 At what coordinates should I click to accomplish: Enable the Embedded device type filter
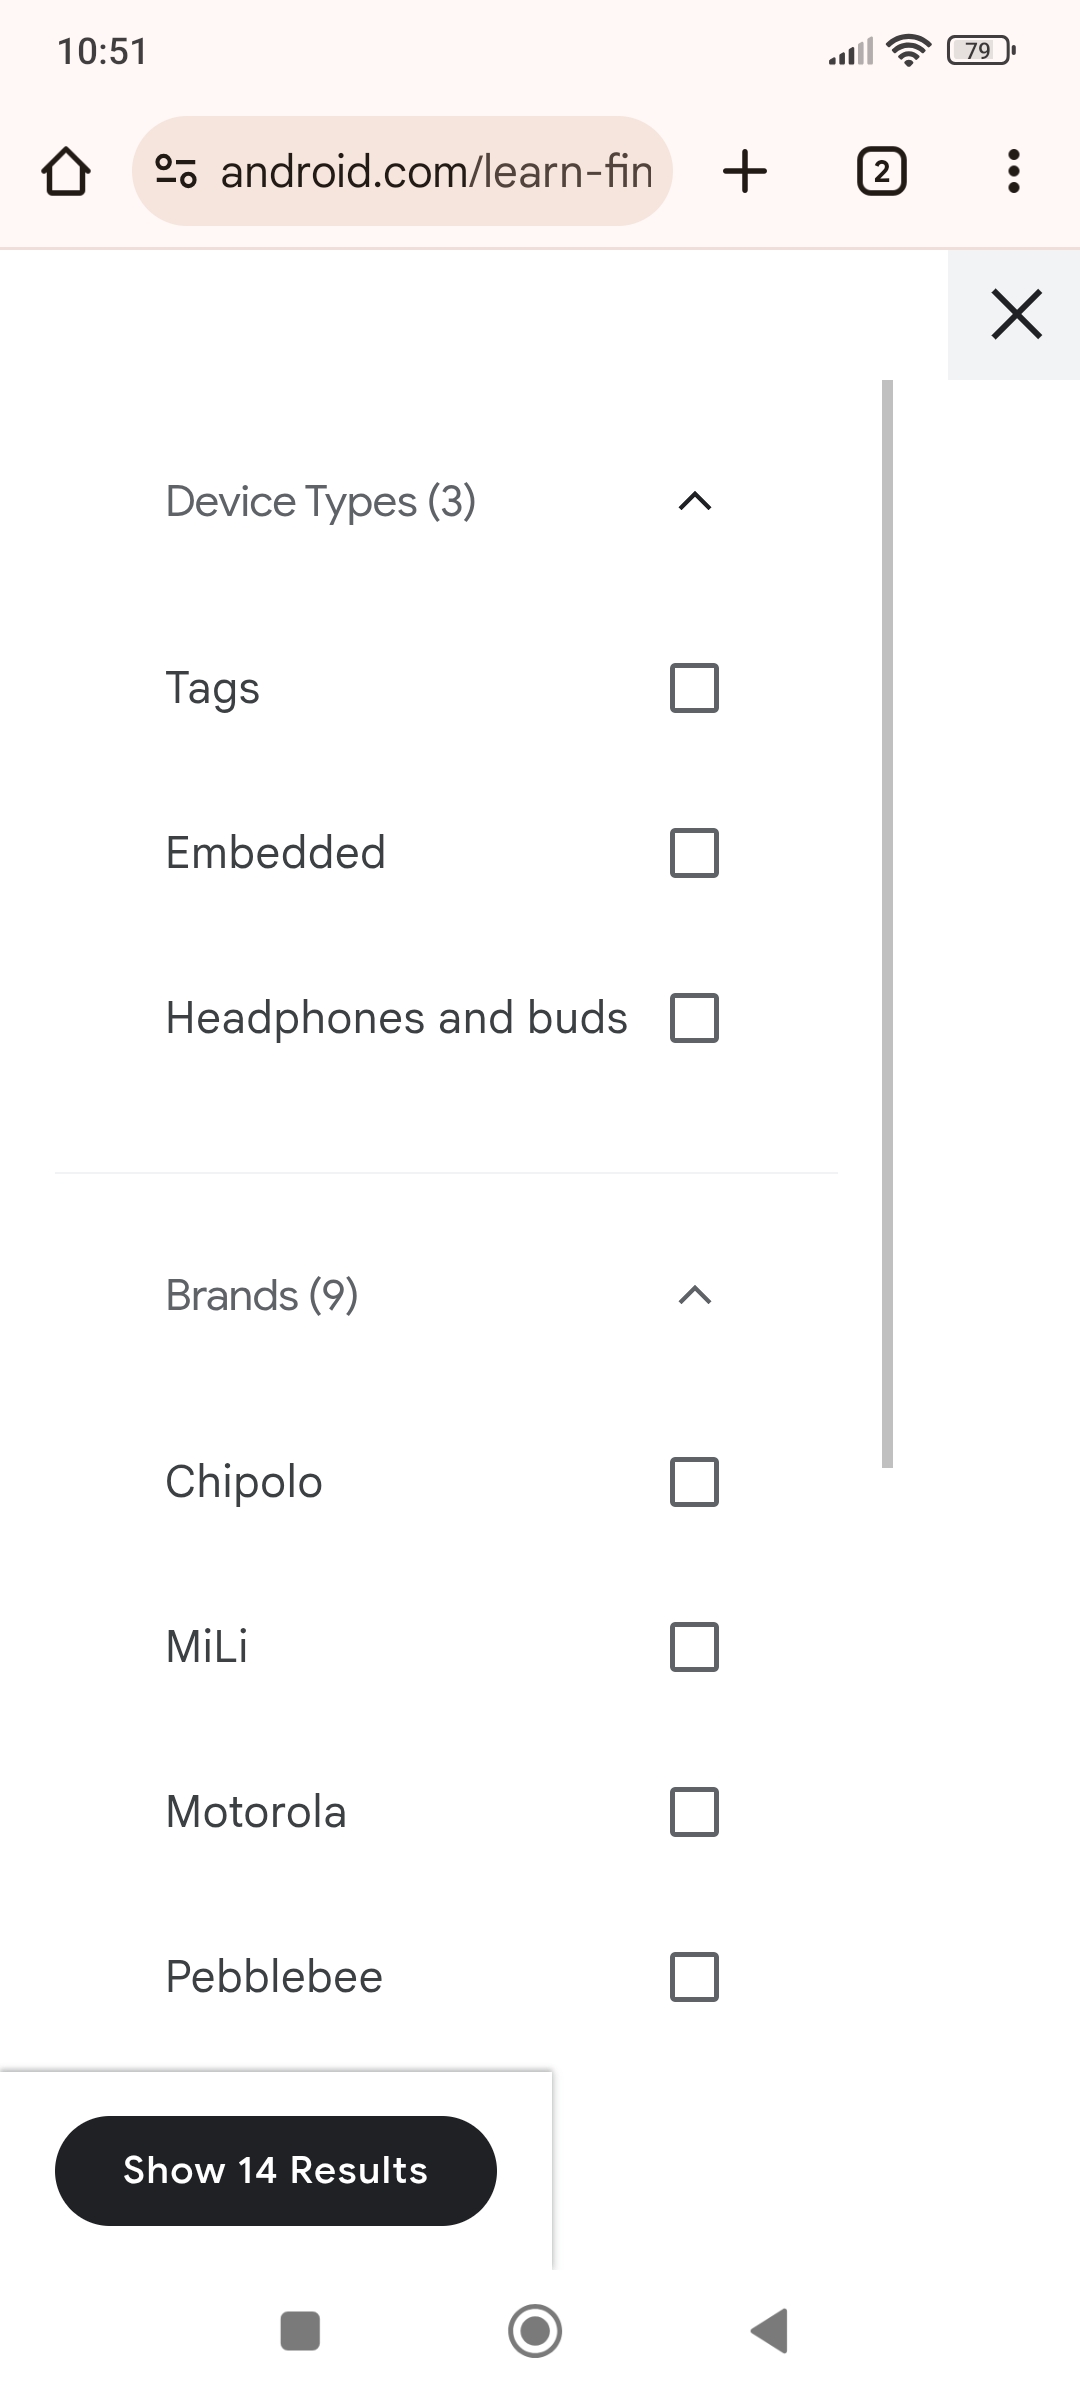point(694,853)
